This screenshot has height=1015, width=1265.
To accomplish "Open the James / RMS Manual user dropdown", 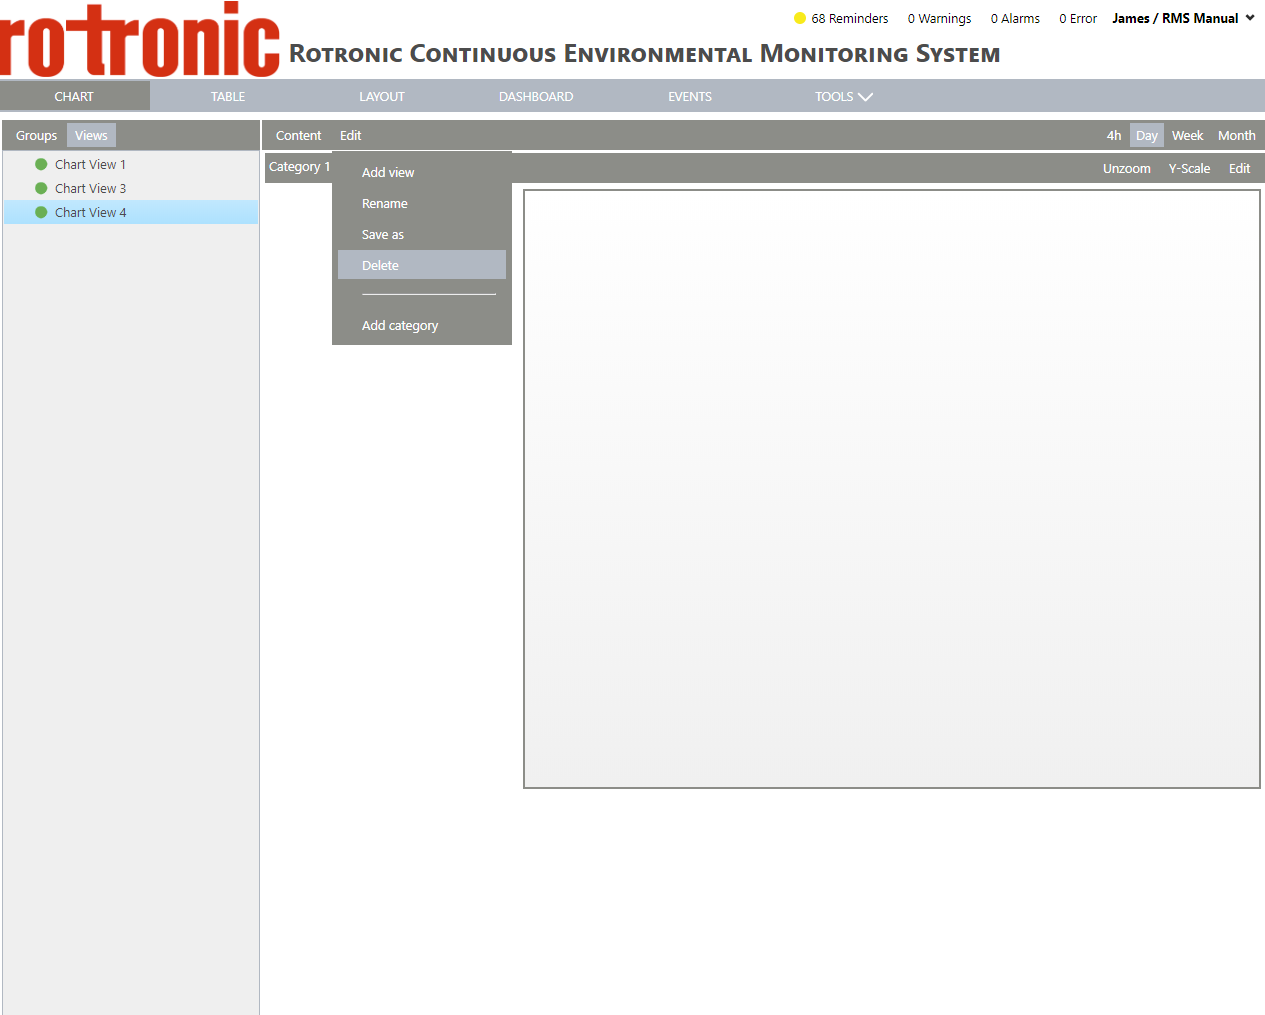I will (1183, 18).
